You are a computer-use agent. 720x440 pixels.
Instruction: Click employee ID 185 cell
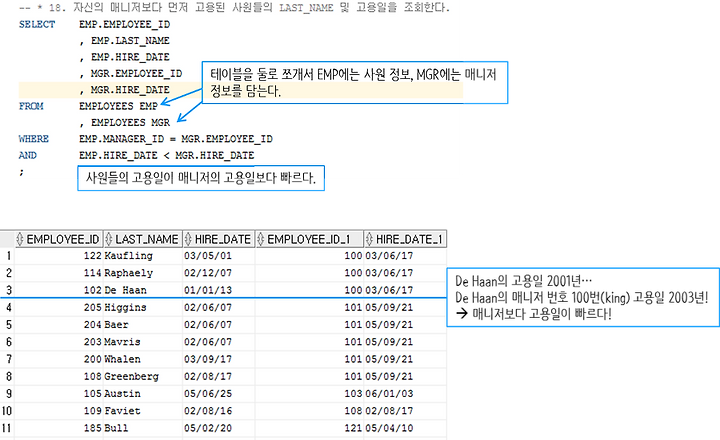coord(58,428)
